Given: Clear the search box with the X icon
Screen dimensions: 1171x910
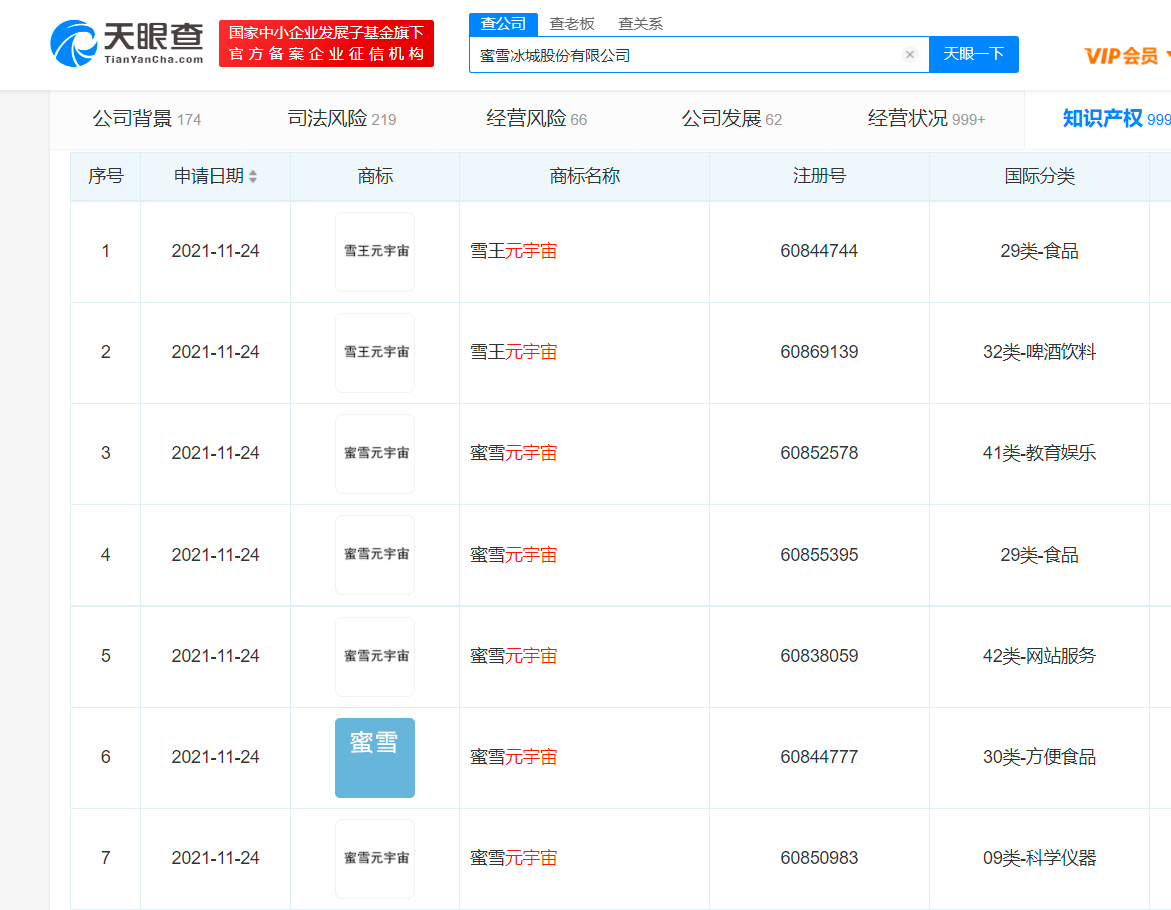Looking at the screenshot, I should (x=909, y=55).
